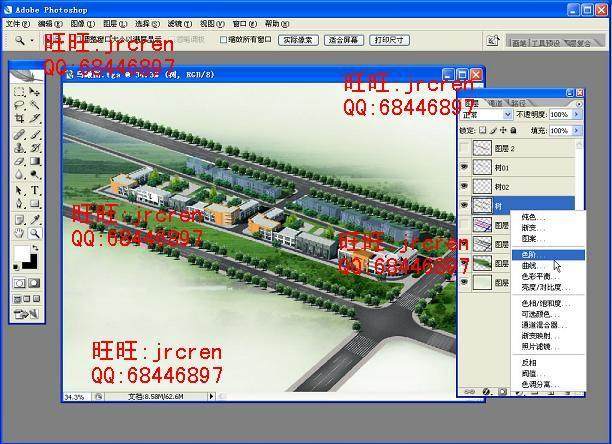
Task: Click the 打印尺寸 button
Action: 389,40
